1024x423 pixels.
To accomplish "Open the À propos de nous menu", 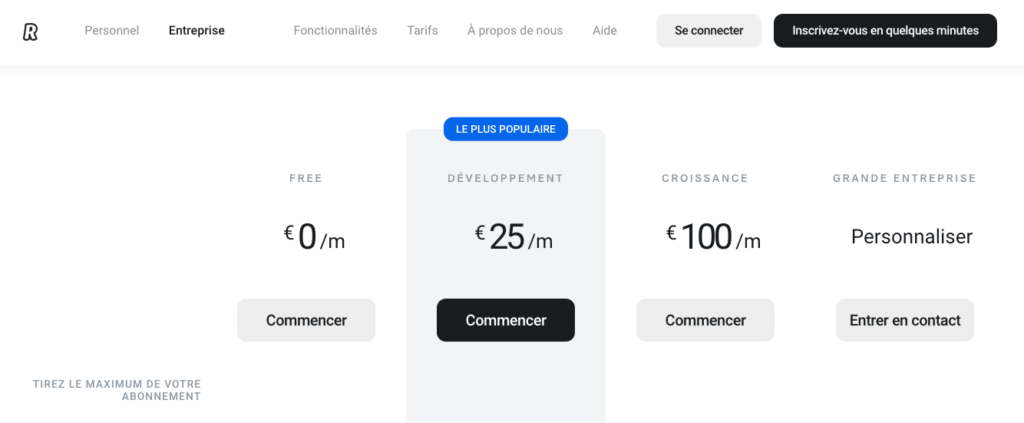I will [514, 31].
